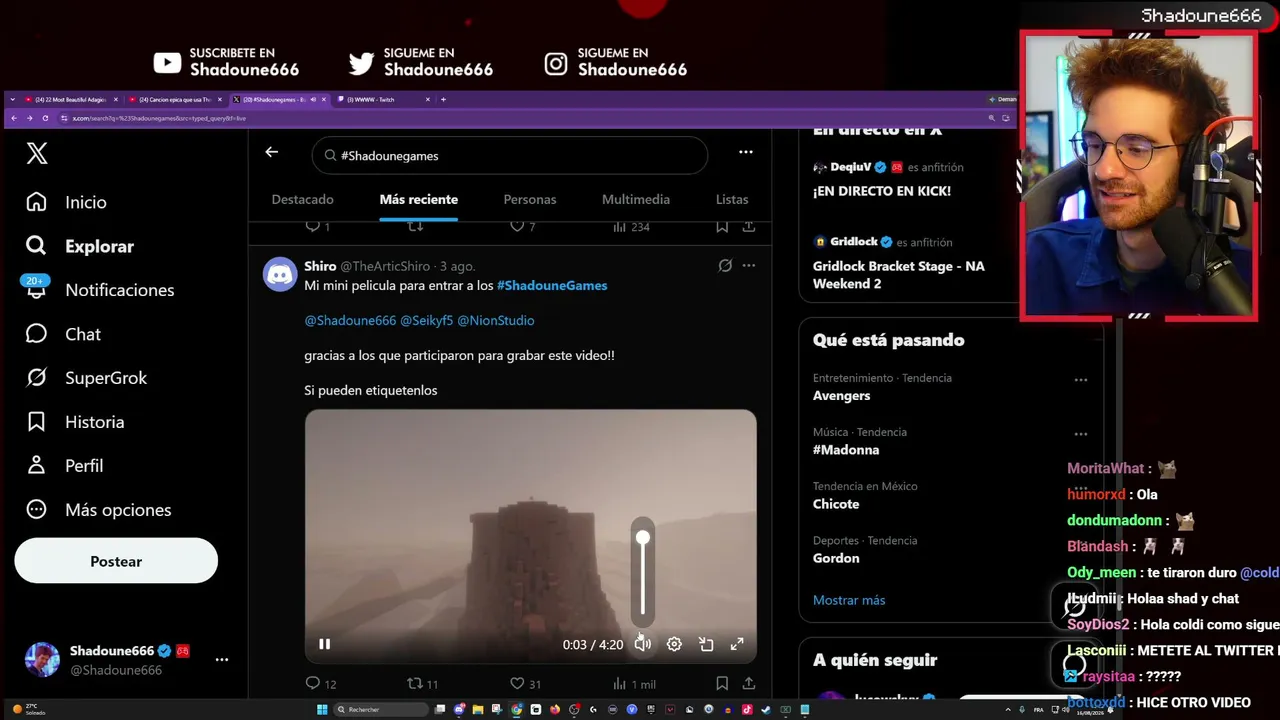Screen dimensions: 1280x720
Task: Open the Multimedia tab
Action: pyautogui.click(x=636, y=200)
